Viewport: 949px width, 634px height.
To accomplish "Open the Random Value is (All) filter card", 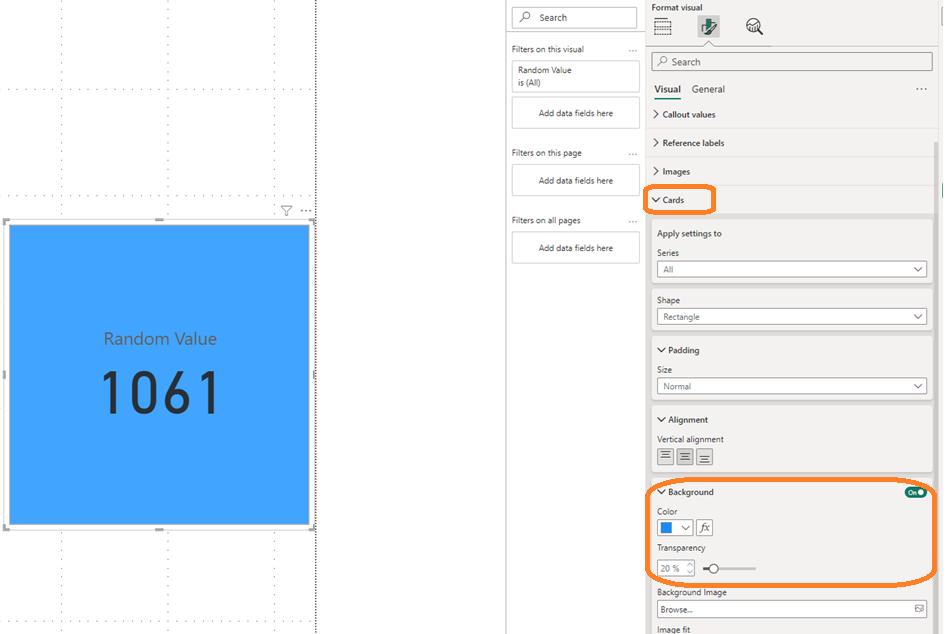I will (x=576, y=76).
